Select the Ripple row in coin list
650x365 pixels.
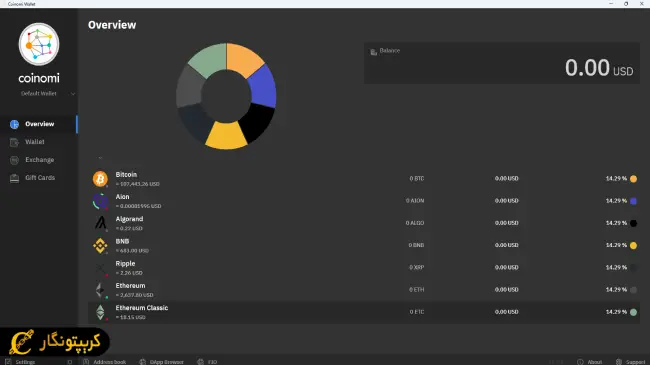click(x=364, y=268)
